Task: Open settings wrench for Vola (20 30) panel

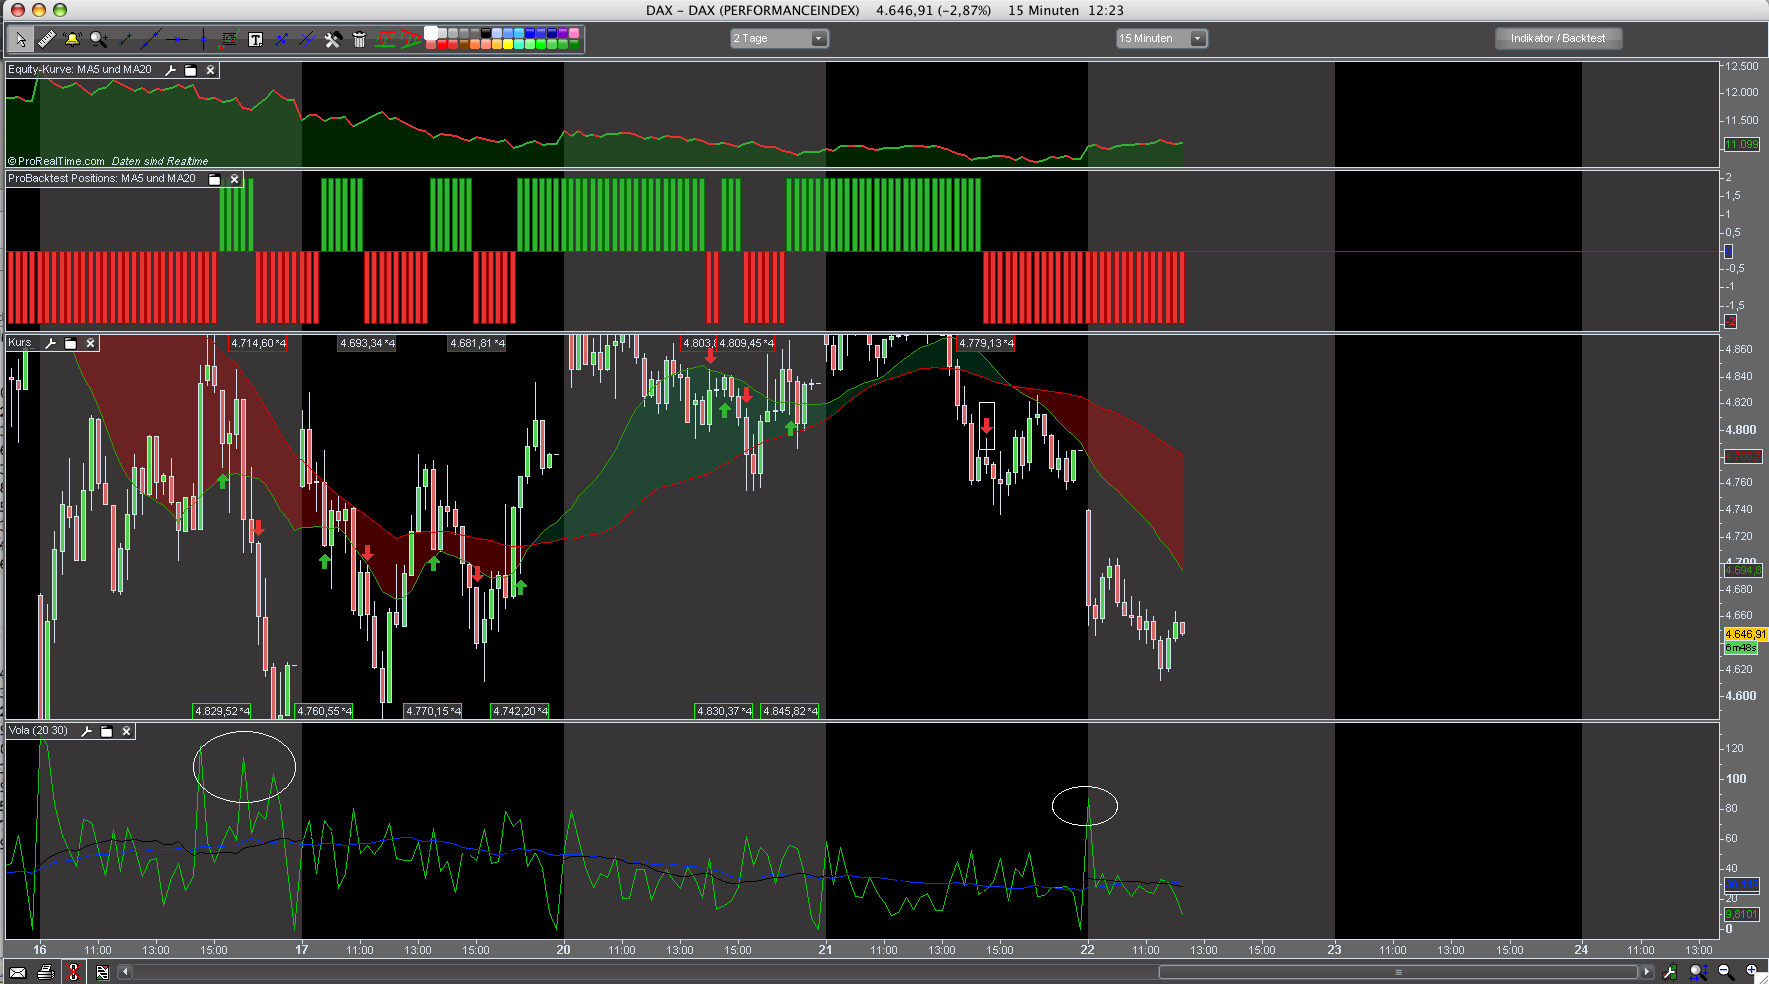Action: coord(86,731)
